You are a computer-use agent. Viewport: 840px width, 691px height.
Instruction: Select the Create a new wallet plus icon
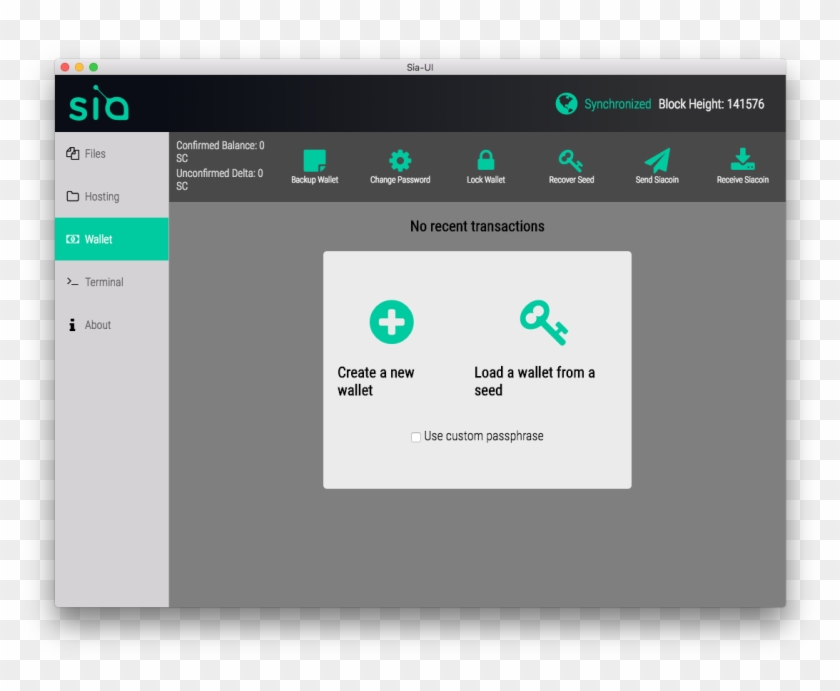point(391,321)
